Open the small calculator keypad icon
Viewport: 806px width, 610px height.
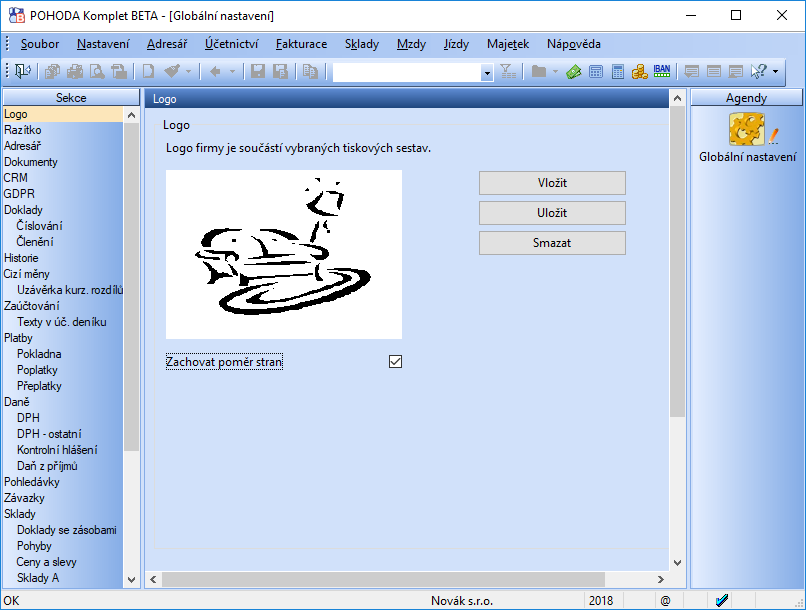tap(596, 71)
